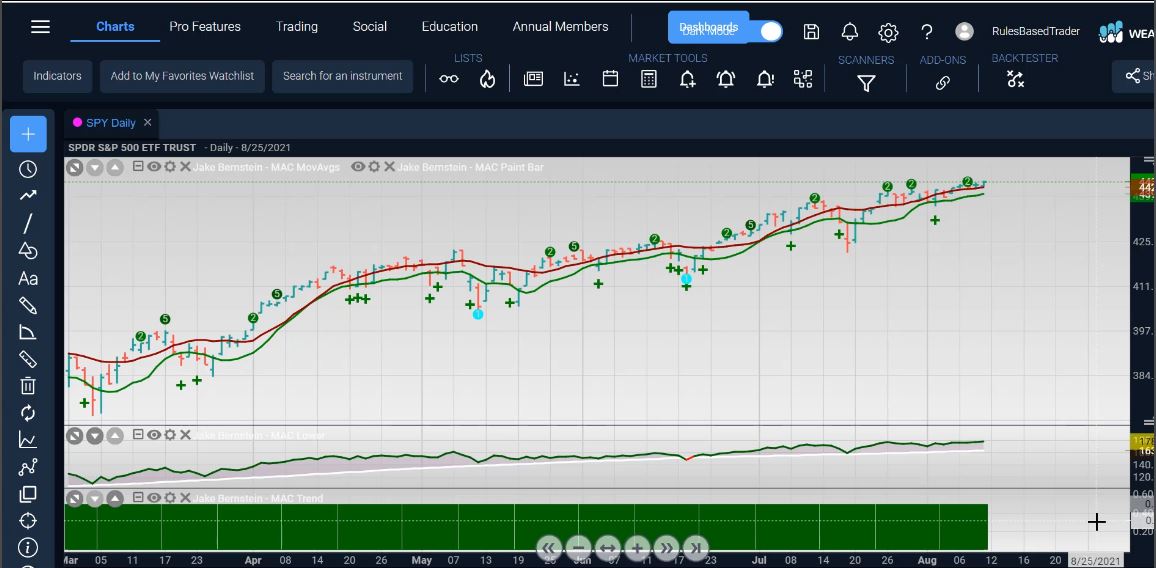Move MAC Lower panel up with arrow
Image resolution: width=1156 pixels, height=568 pixels.
tap(114, 436)
